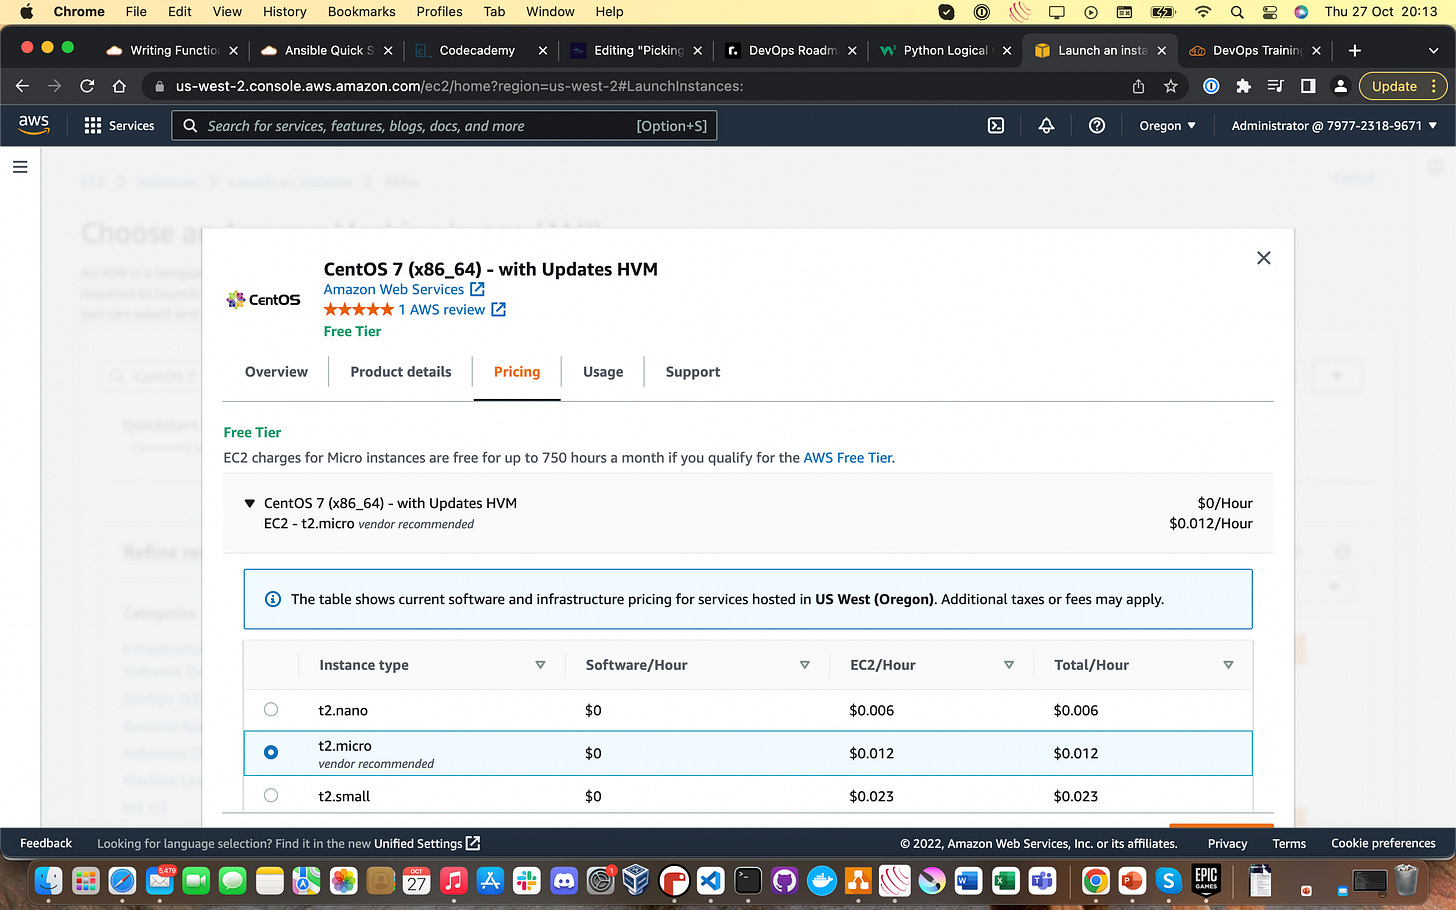Open AWS CloudShell icon in the console header
This screenshot has height=910, width=1456.
pyautogui.click(x=996, y=126)
